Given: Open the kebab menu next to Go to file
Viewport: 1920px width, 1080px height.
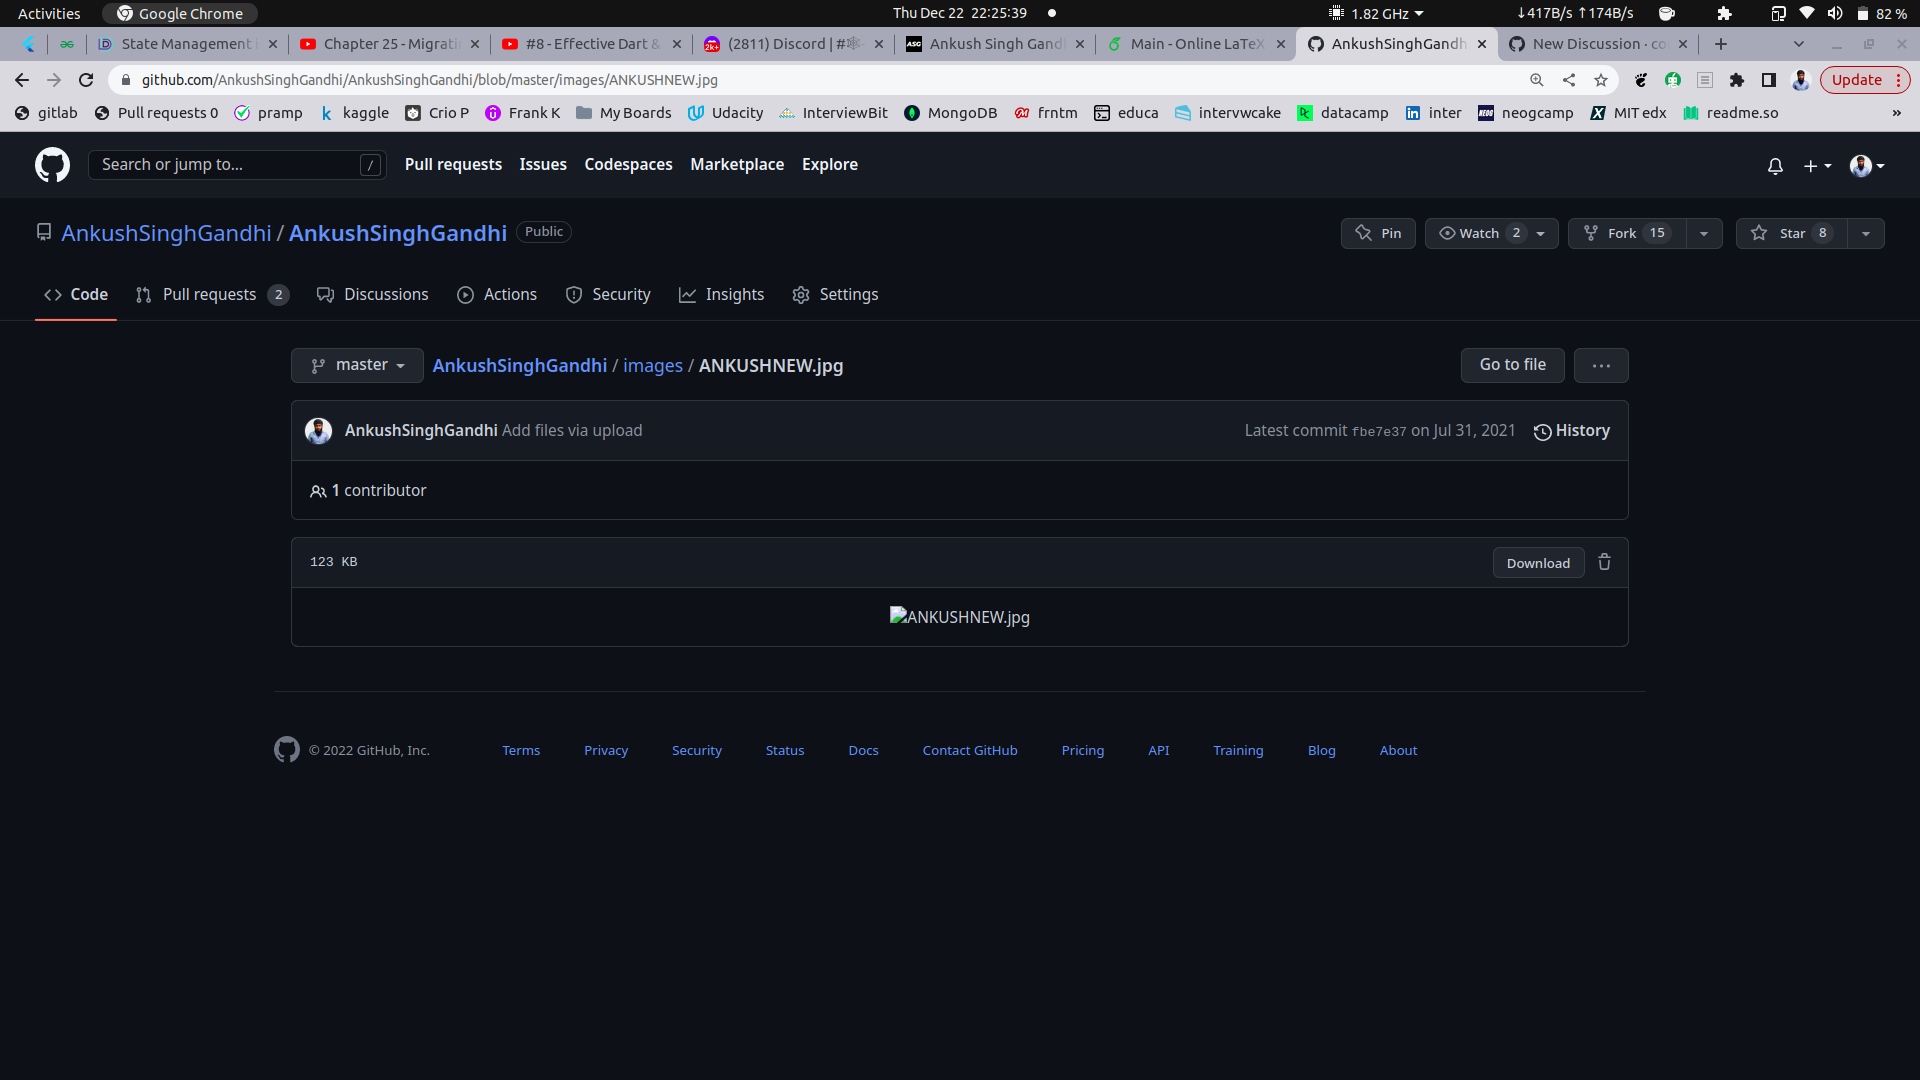Looking at the screenshot, I should (x=1601, y=365).
